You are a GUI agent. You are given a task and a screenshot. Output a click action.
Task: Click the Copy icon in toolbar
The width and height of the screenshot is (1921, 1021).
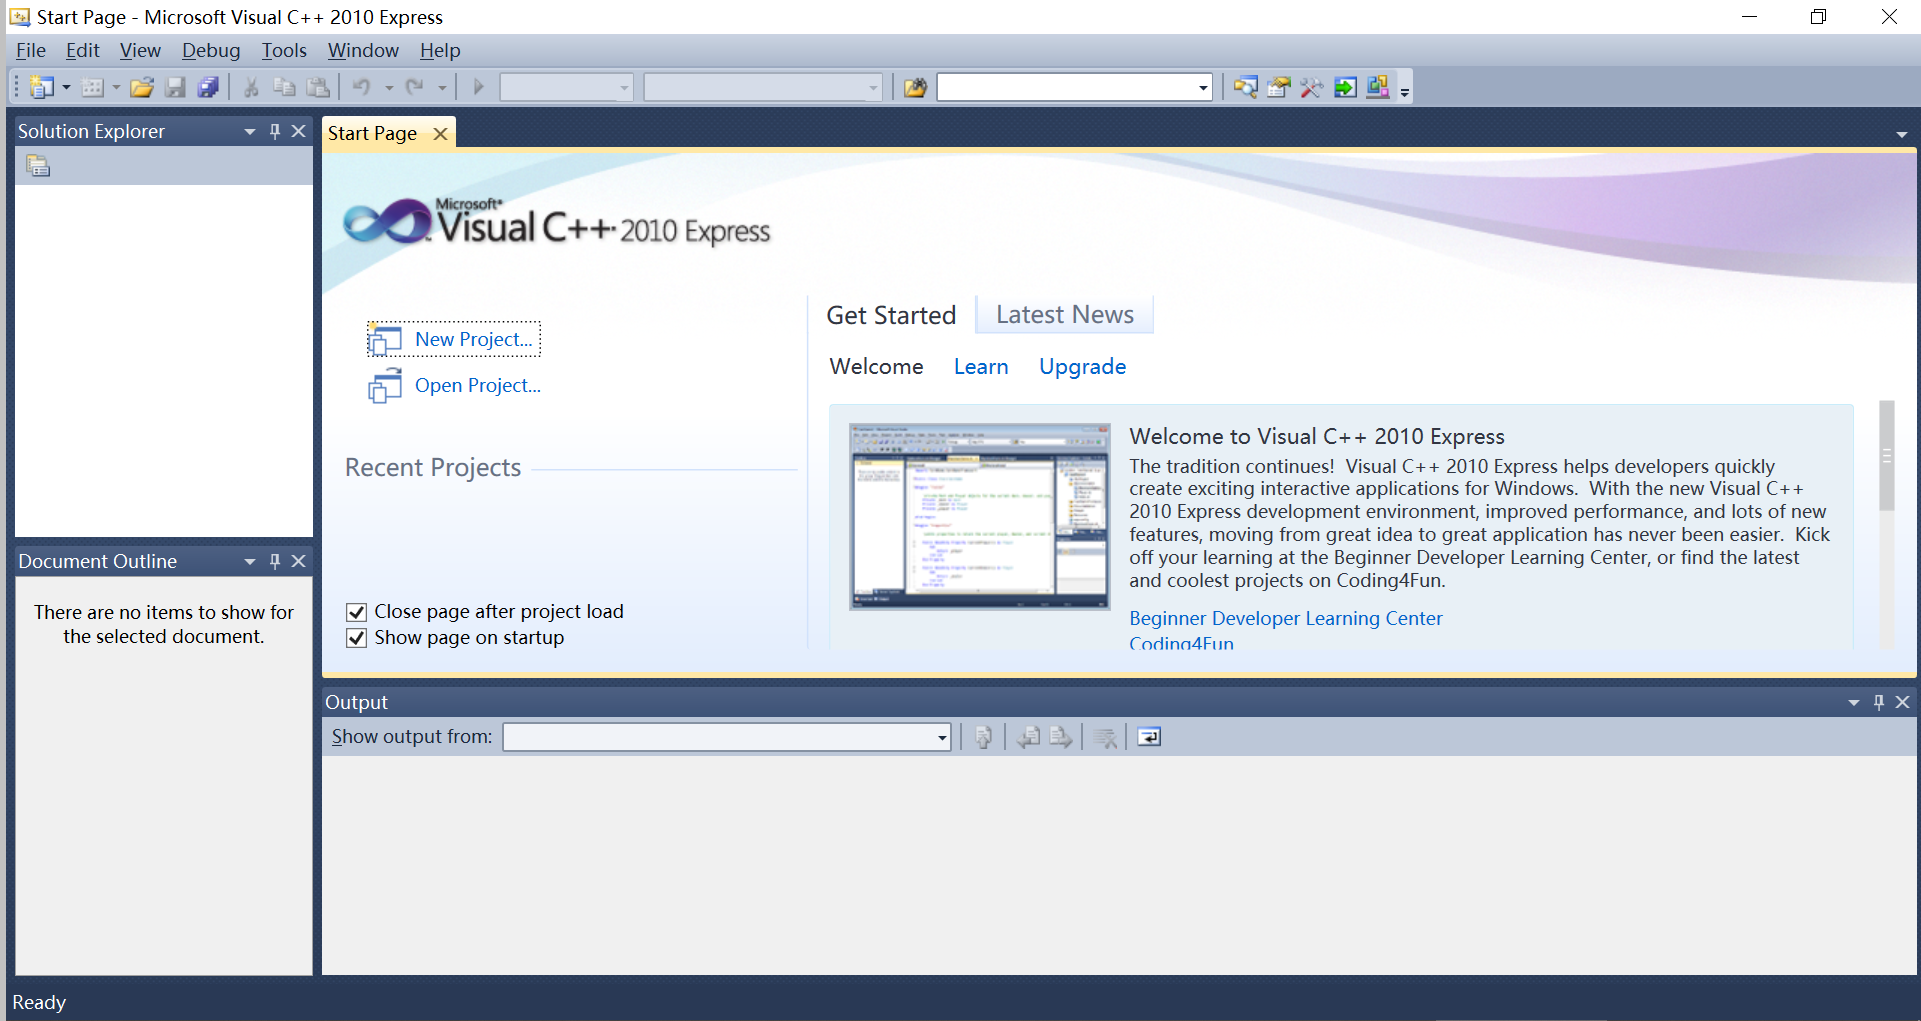(x=284, y=88)
